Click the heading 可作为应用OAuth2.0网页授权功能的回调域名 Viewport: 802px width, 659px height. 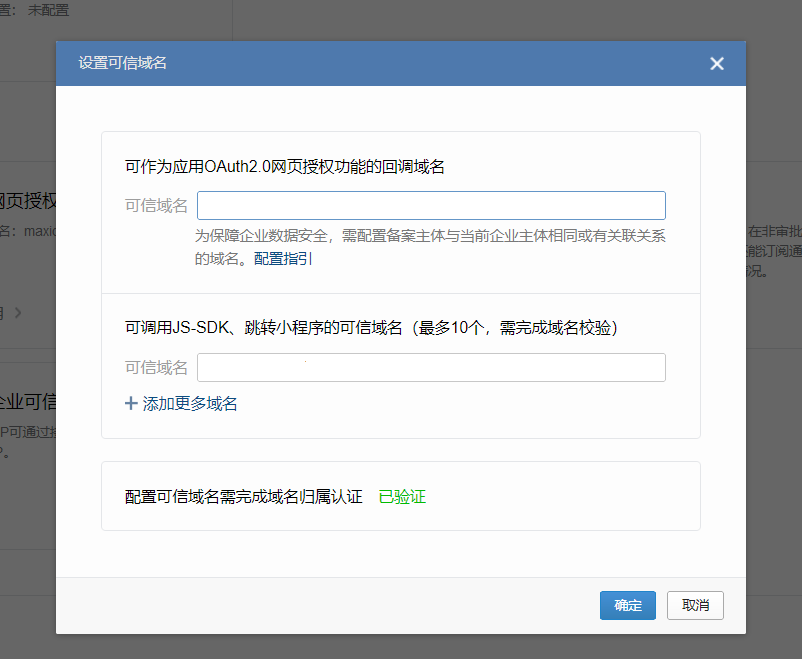pyautogui.click(x=284, y=167)
